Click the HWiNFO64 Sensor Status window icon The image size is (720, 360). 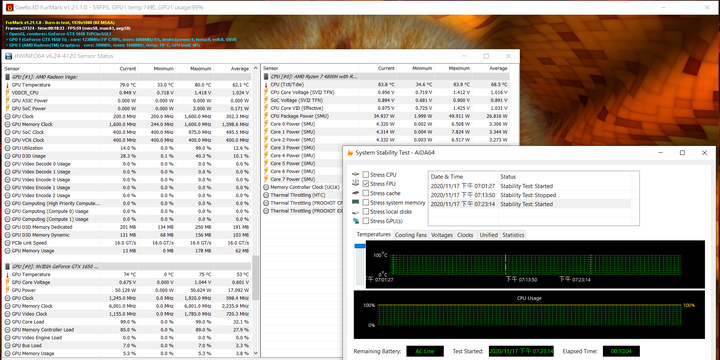pyautogui.click(x=8, y=56)
